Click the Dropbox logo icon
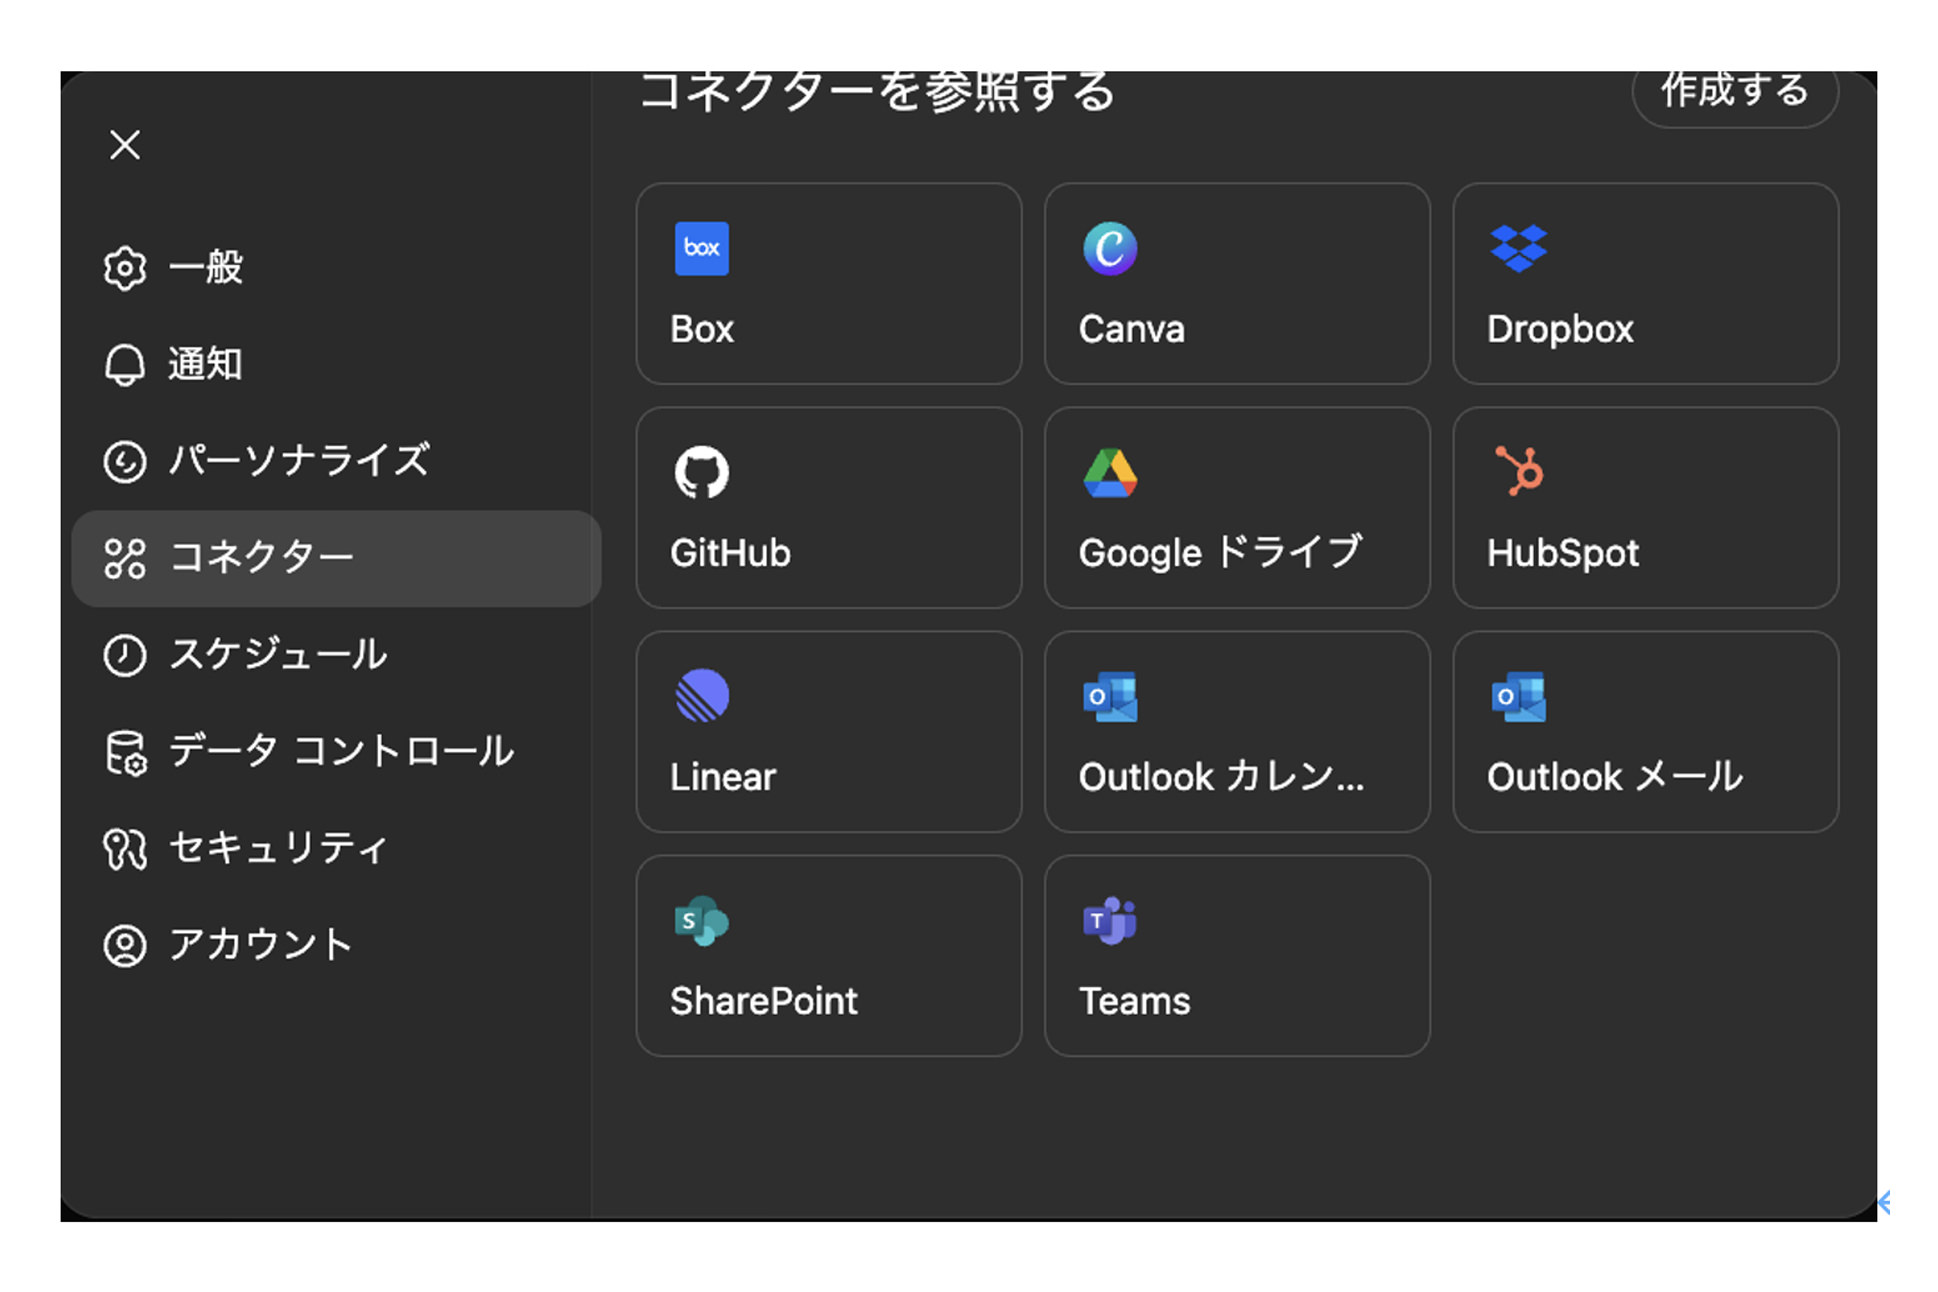Viewport: 1938px width, 1292px height. pyautogui.click(x=1519, y=248)
